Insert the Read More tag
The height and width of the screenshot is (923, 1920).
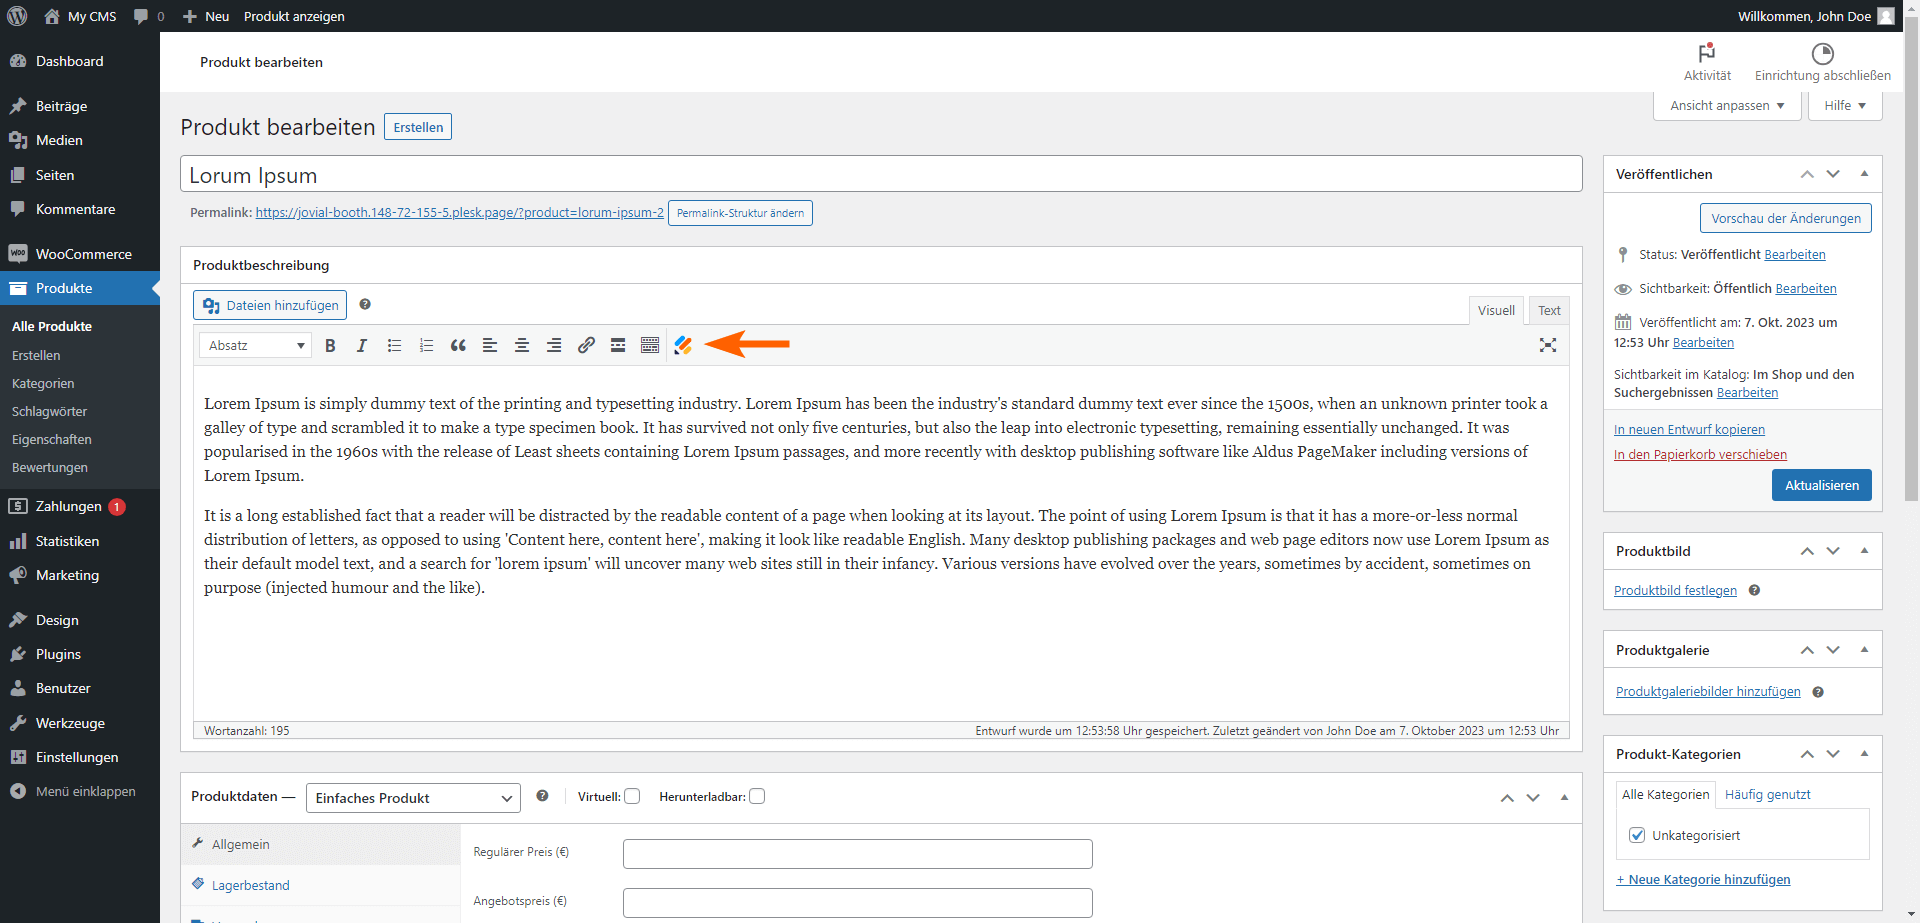[618, 345]
